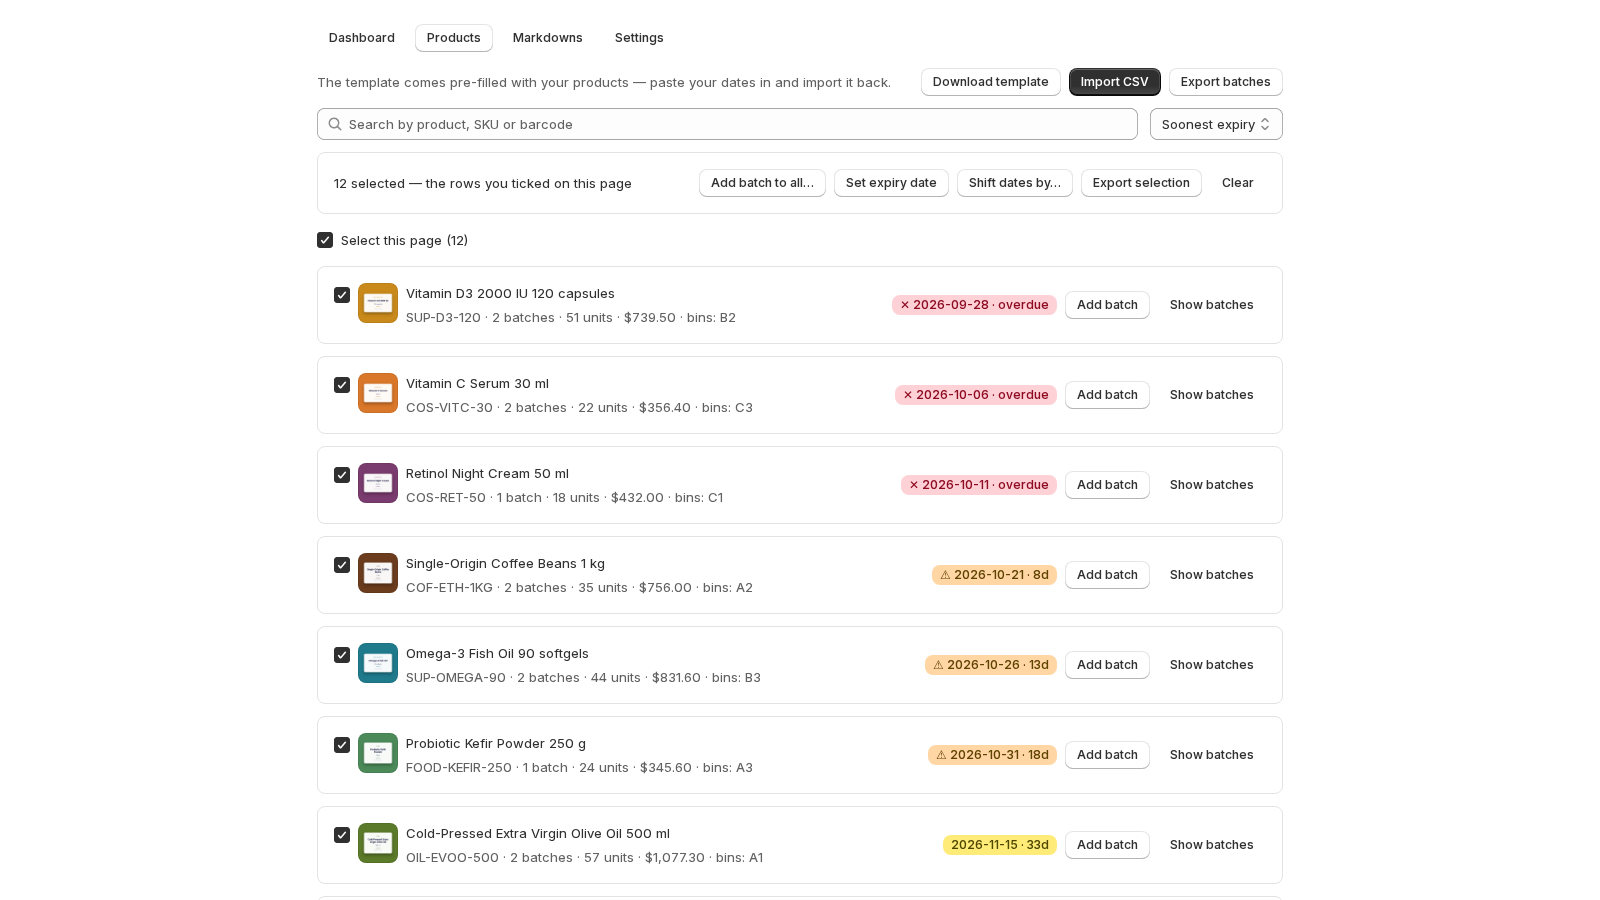Click the Vitamin D3 2000 IU product thumbnail
Viewport: 1600px width, 900px height.
pos(378,303)
